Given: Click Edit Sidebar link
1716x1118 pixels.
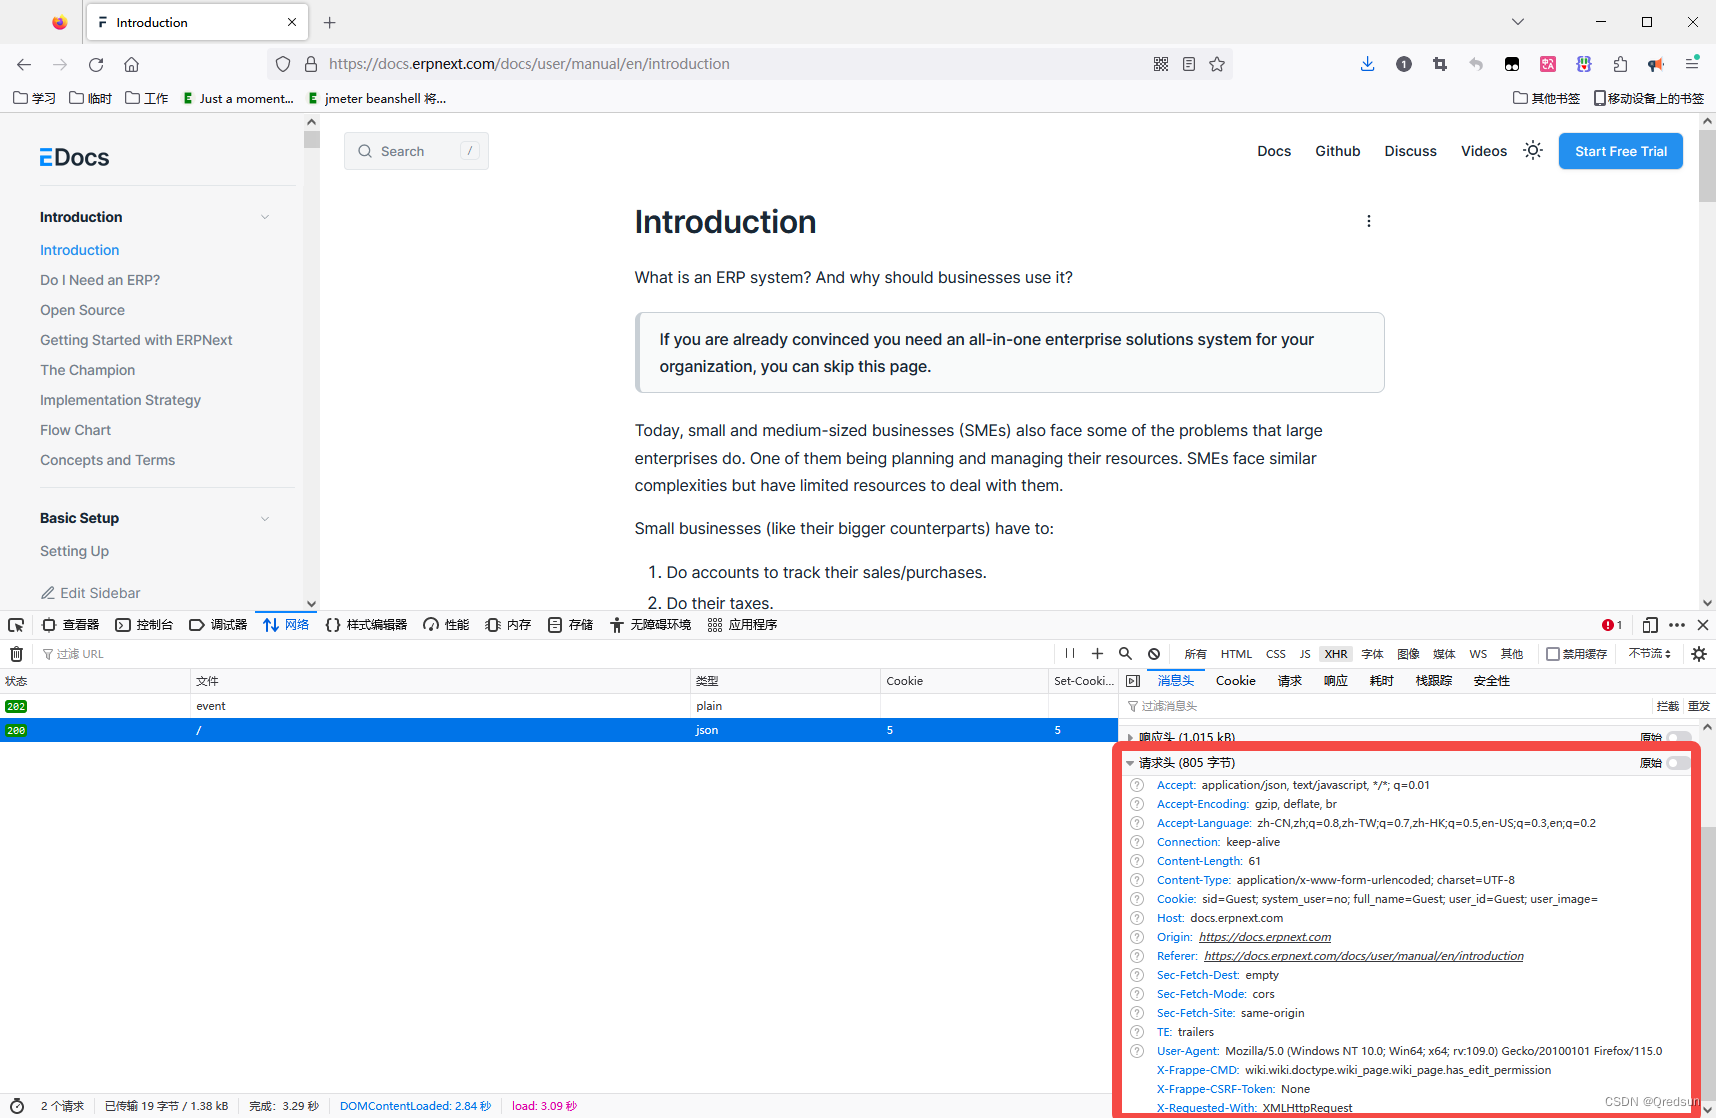Looking at the screenshot, I should coord(90,593).
